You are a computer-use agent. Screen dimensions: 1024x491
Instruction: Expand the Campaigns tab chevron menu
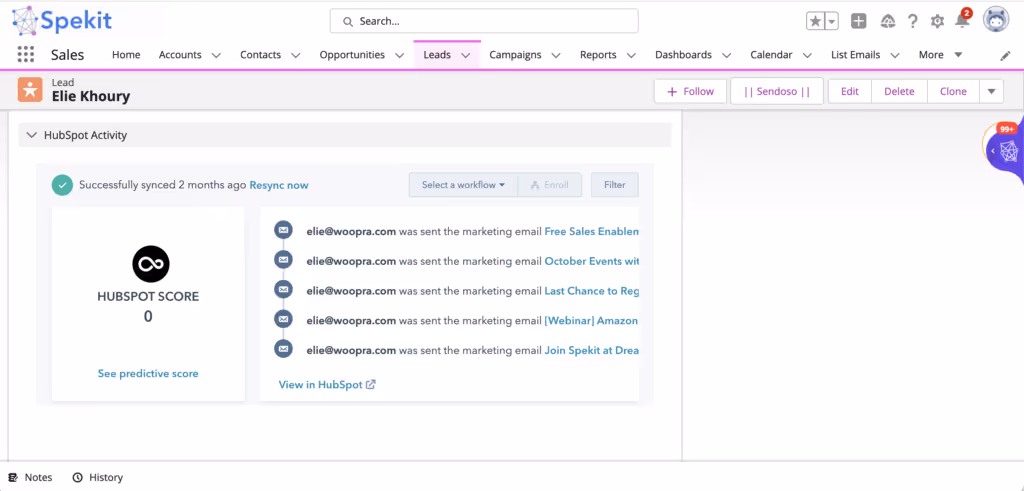(x=556, y=55)
